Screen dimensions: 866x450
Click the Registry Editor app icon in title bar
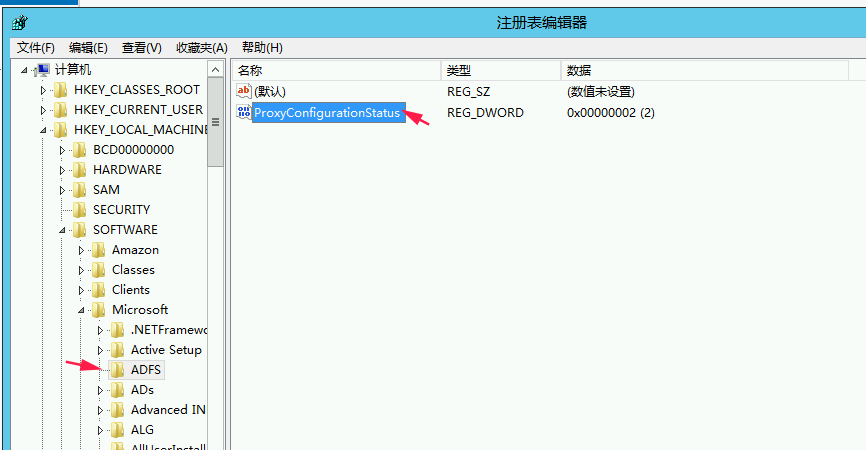coord(20,23)
